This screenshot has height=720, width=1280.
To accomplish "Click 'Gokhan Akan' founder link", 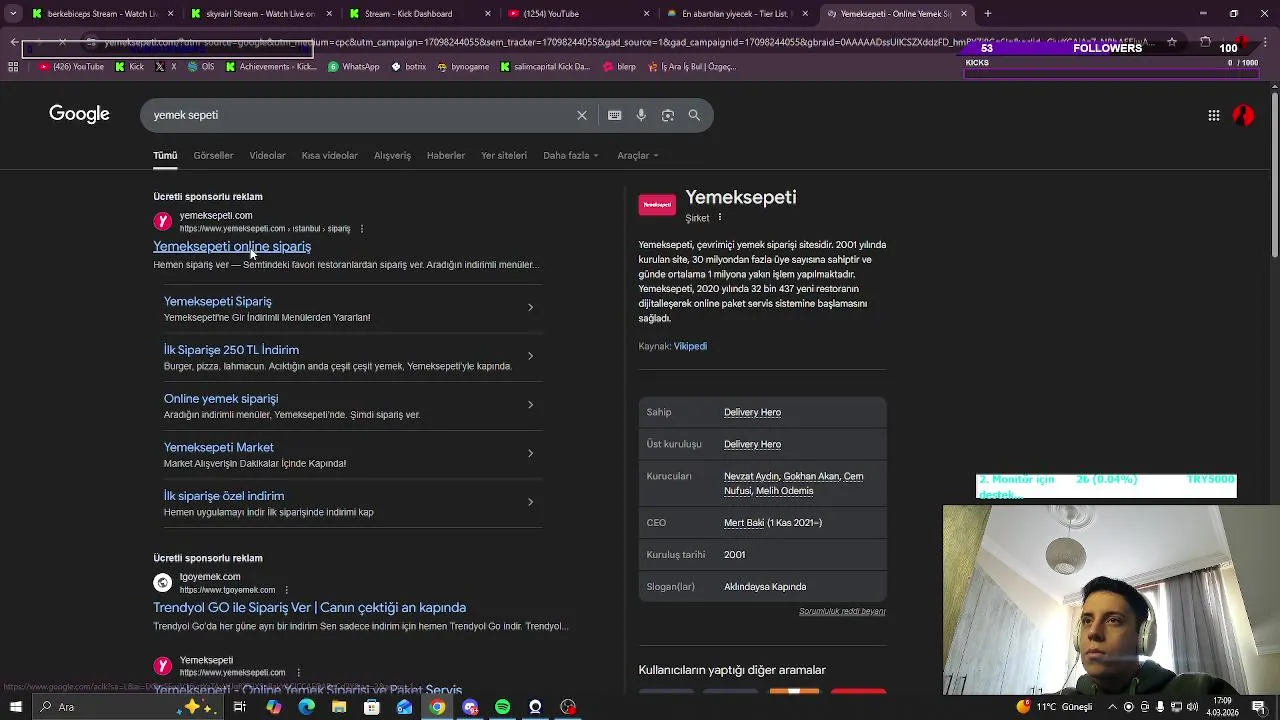I will (811, 476).
